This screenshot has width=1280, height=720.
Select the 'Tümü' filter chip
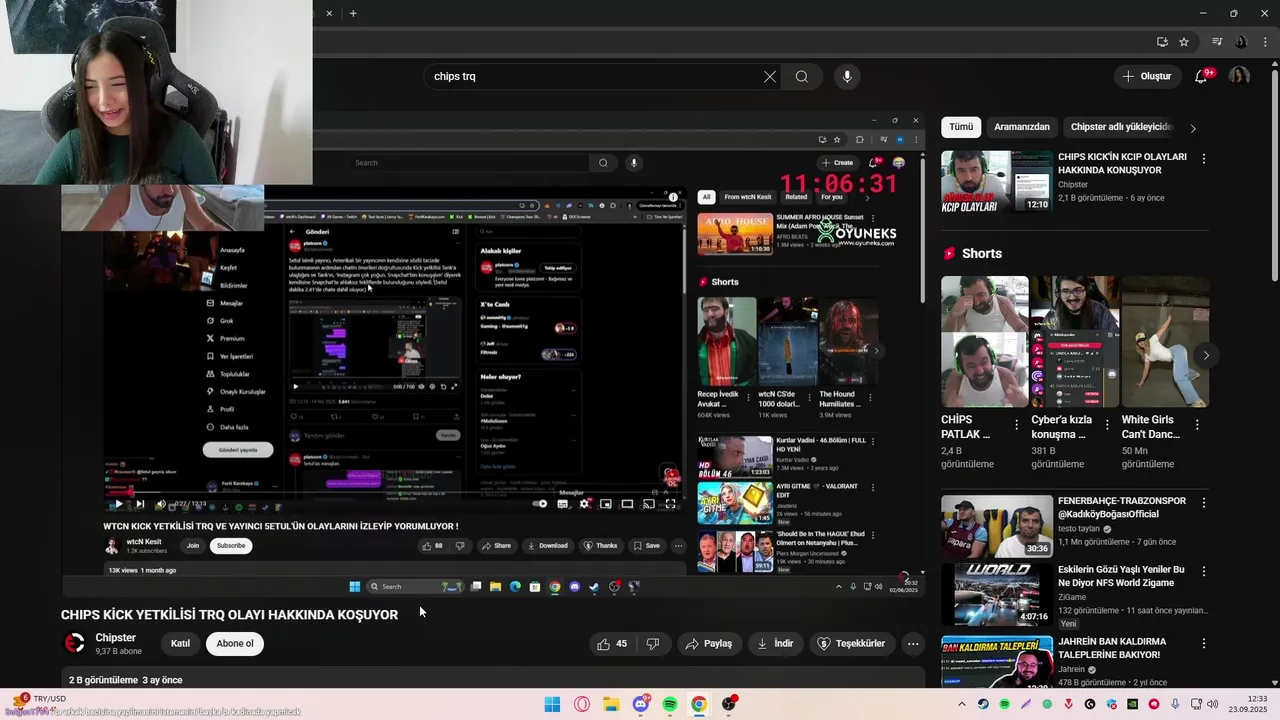(x=961, y=127)
